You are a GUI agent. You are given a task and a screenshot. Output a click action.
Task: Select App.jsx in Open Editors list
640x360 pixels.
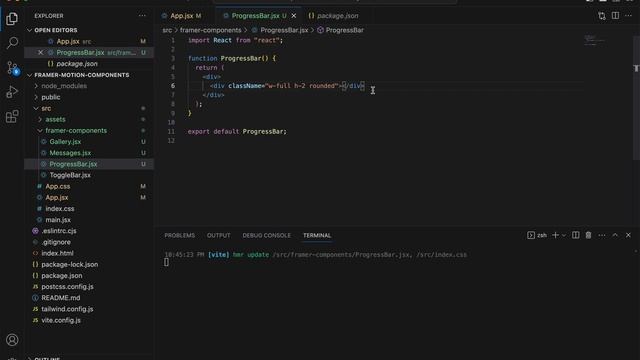(68, 42)
